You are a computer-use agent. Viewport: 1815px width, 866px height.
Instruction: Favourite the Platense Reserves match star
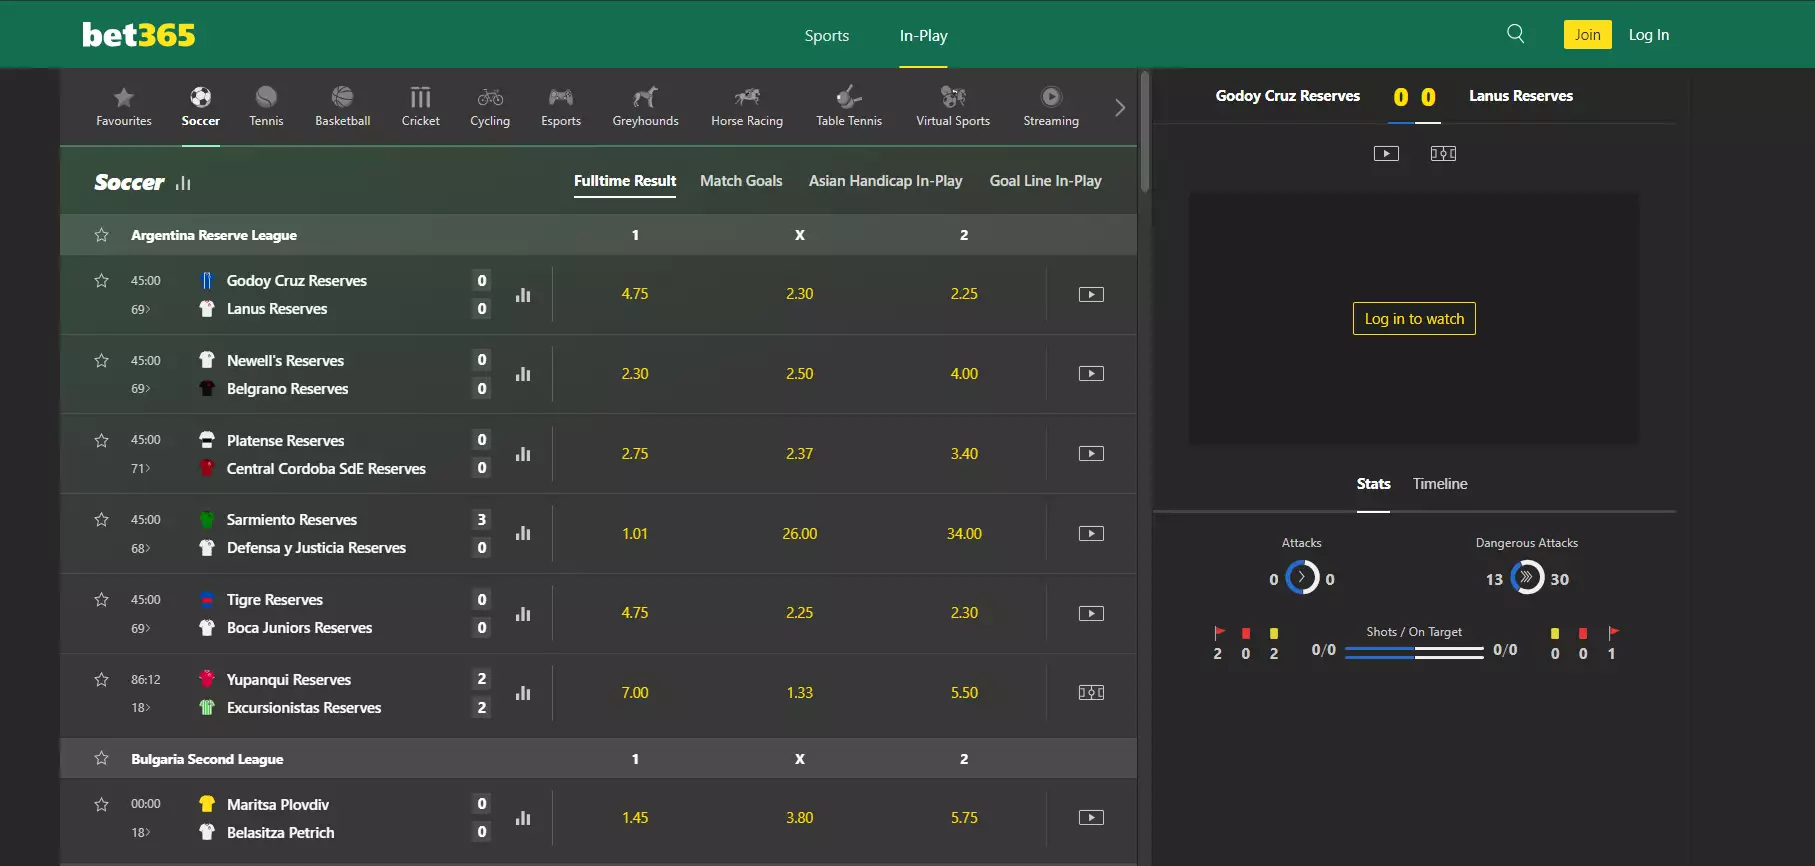(x=101, y=440)
